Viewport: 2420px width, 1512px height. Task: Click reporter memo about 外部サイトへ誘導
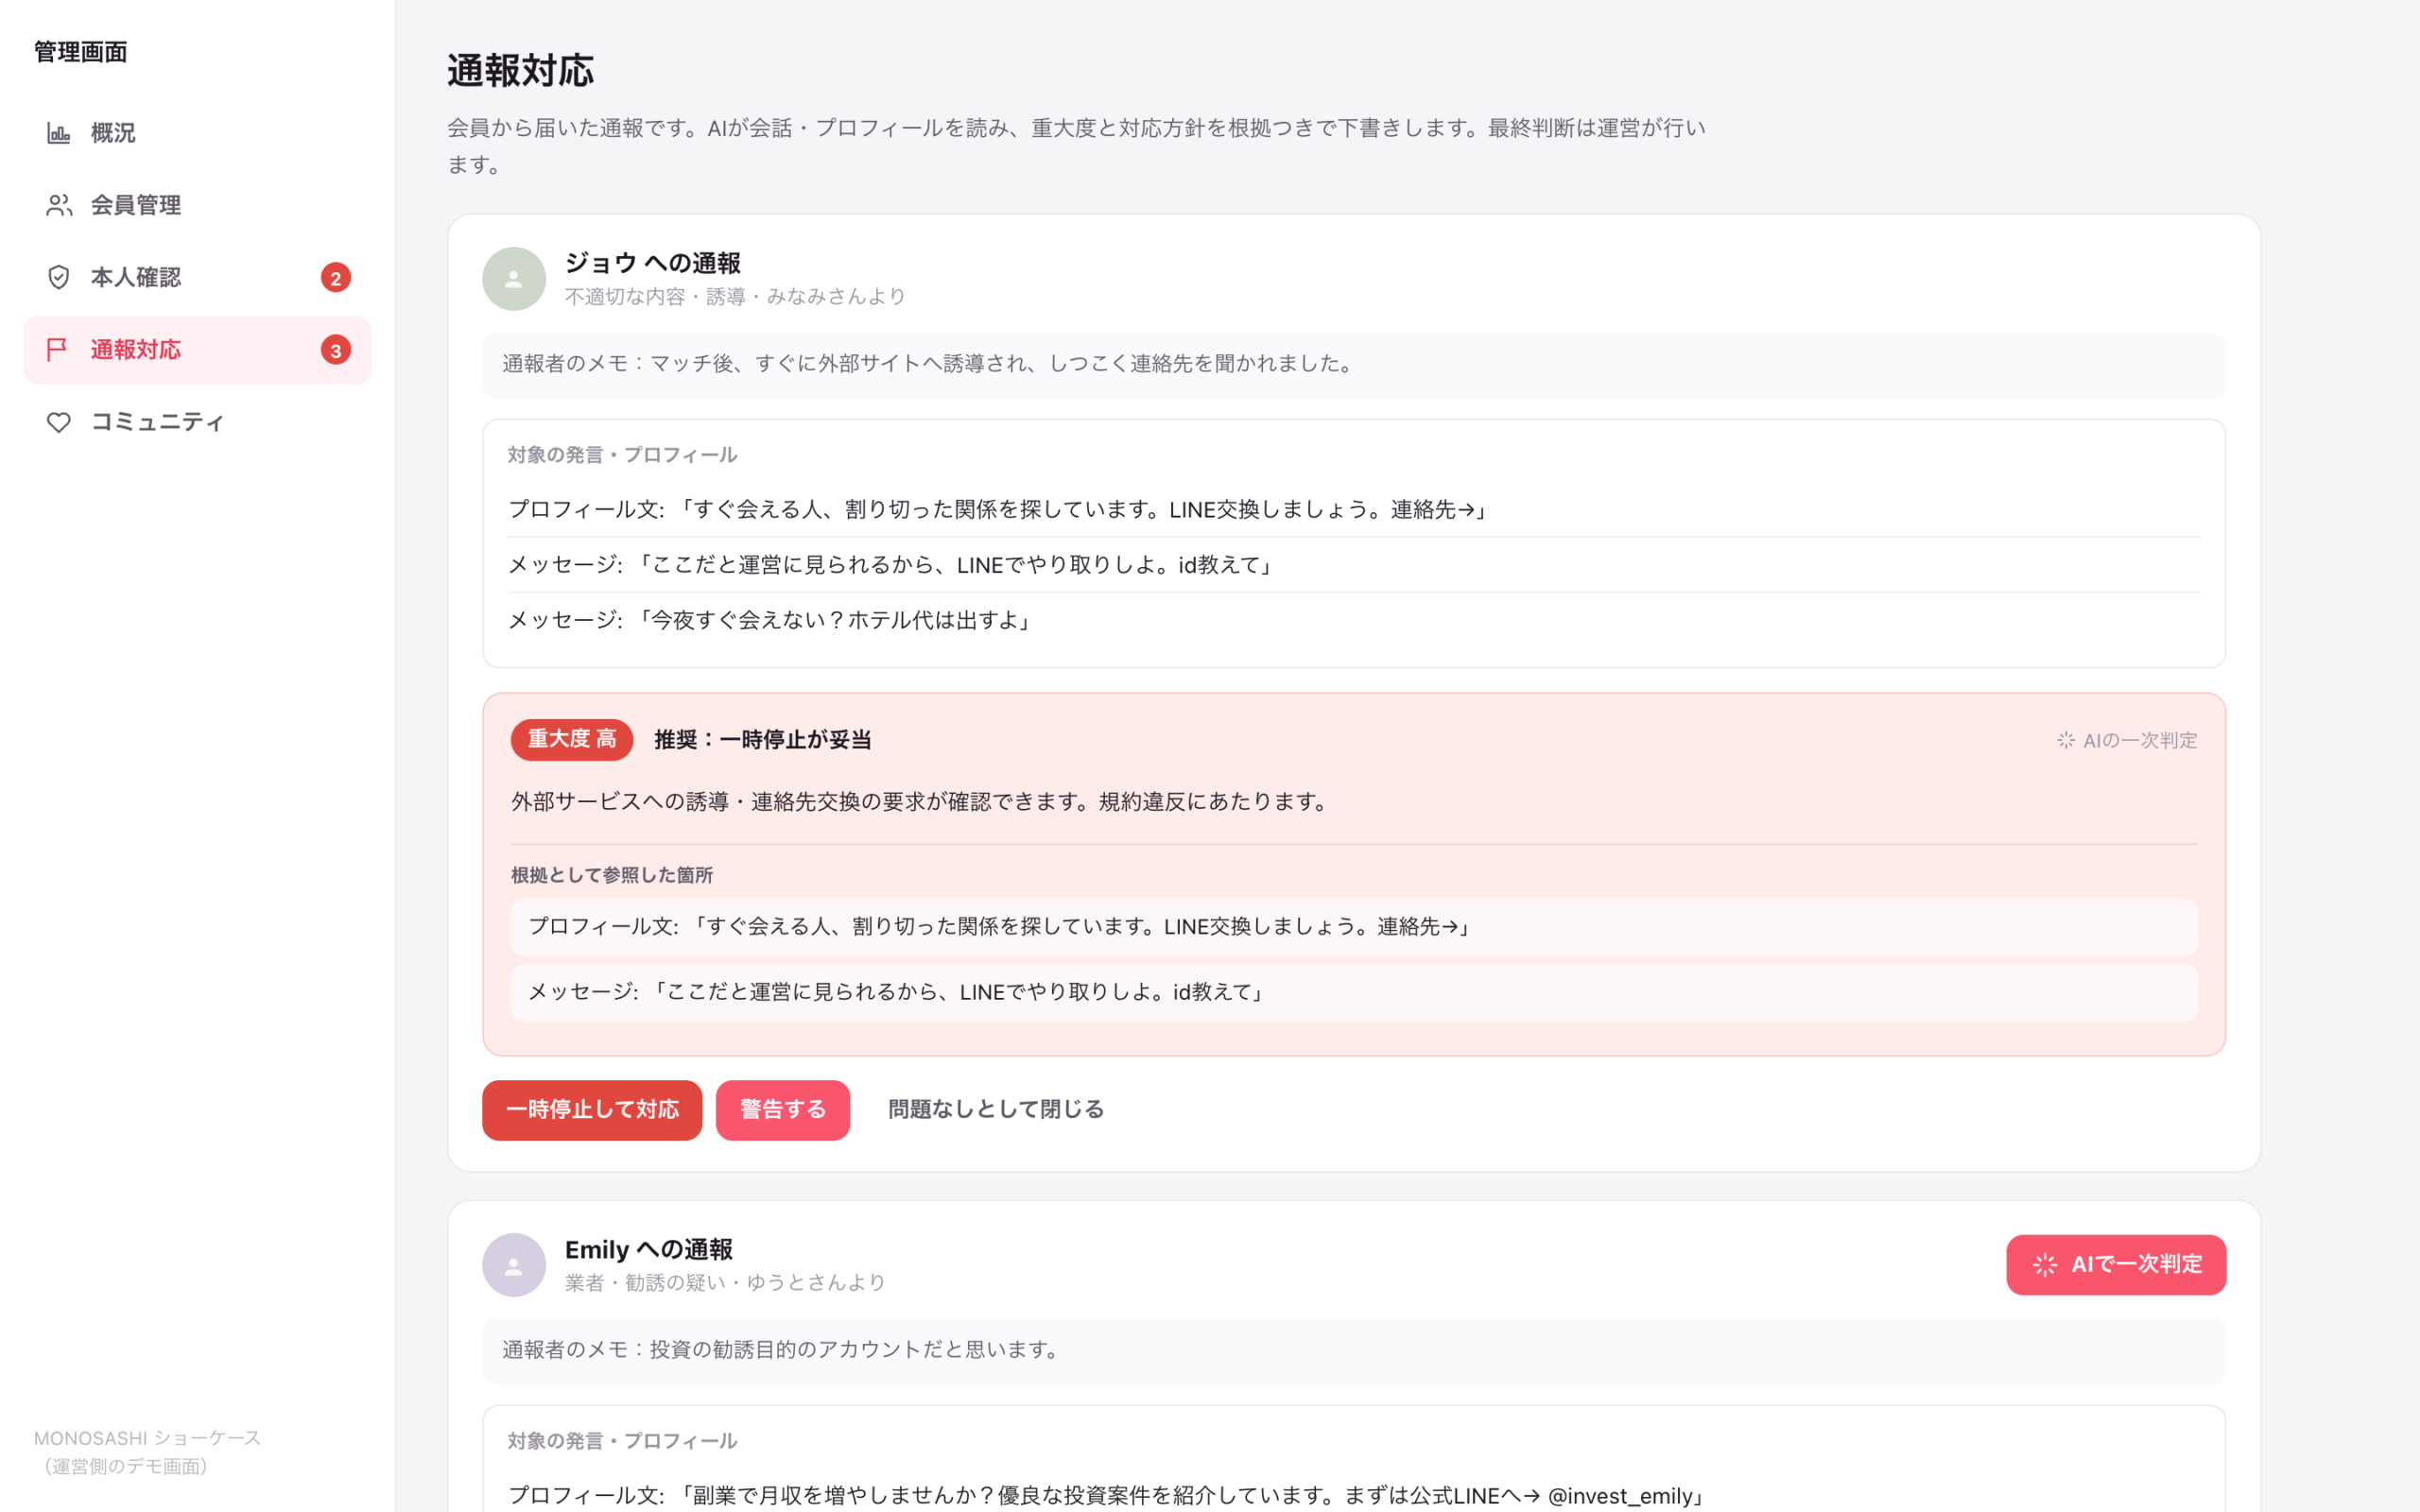point(1354,365)
